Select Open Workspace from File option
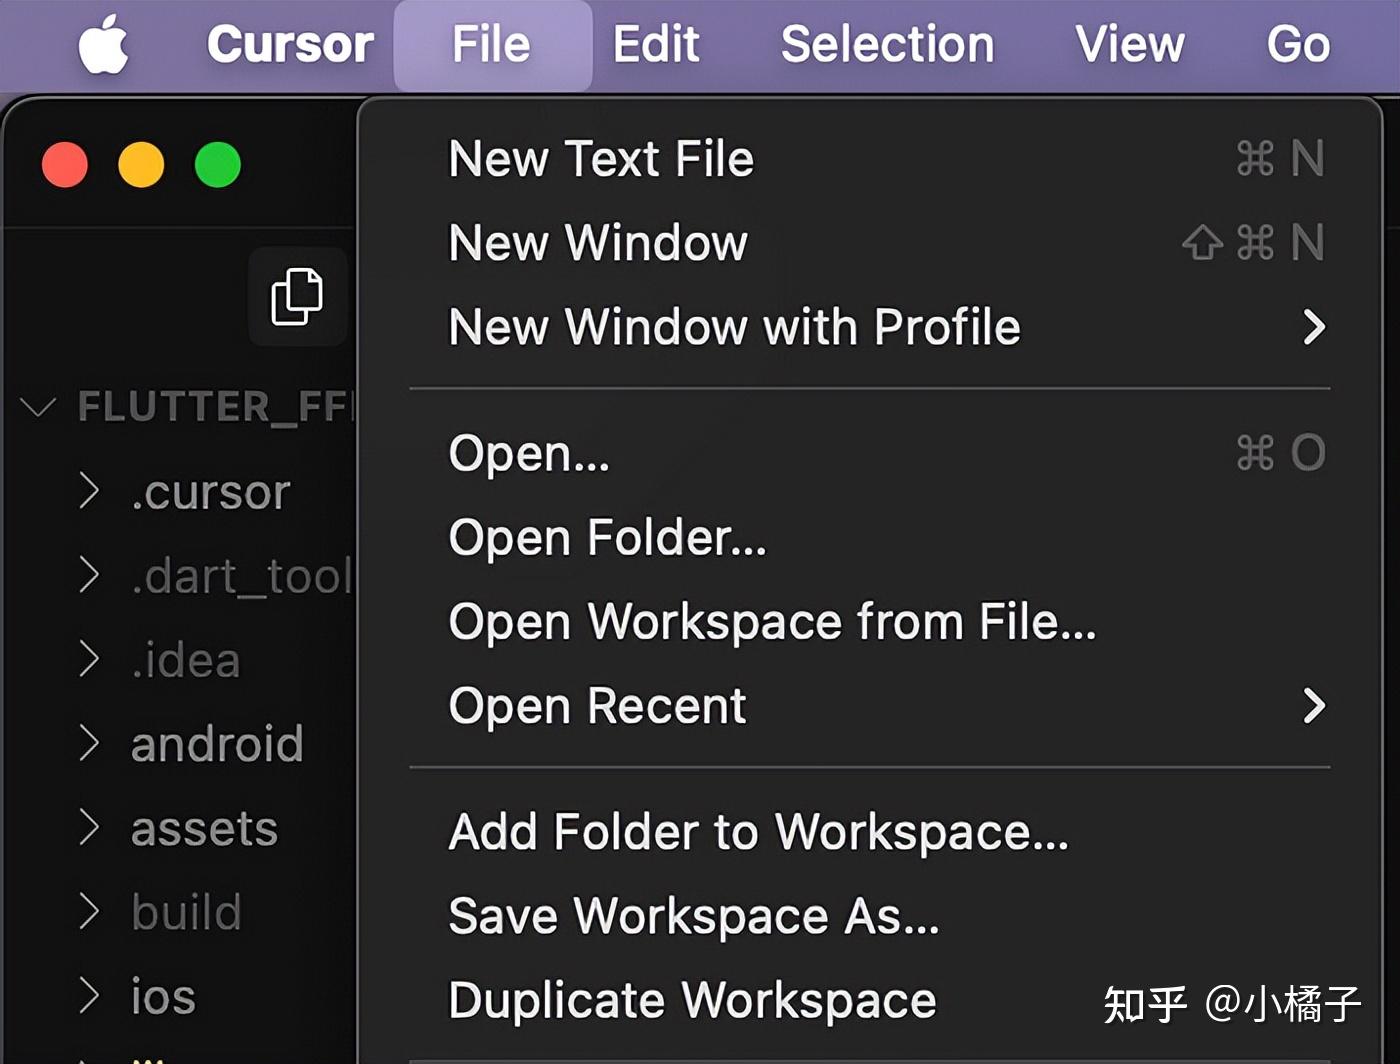1400x1064 pixels. [772, 621]
